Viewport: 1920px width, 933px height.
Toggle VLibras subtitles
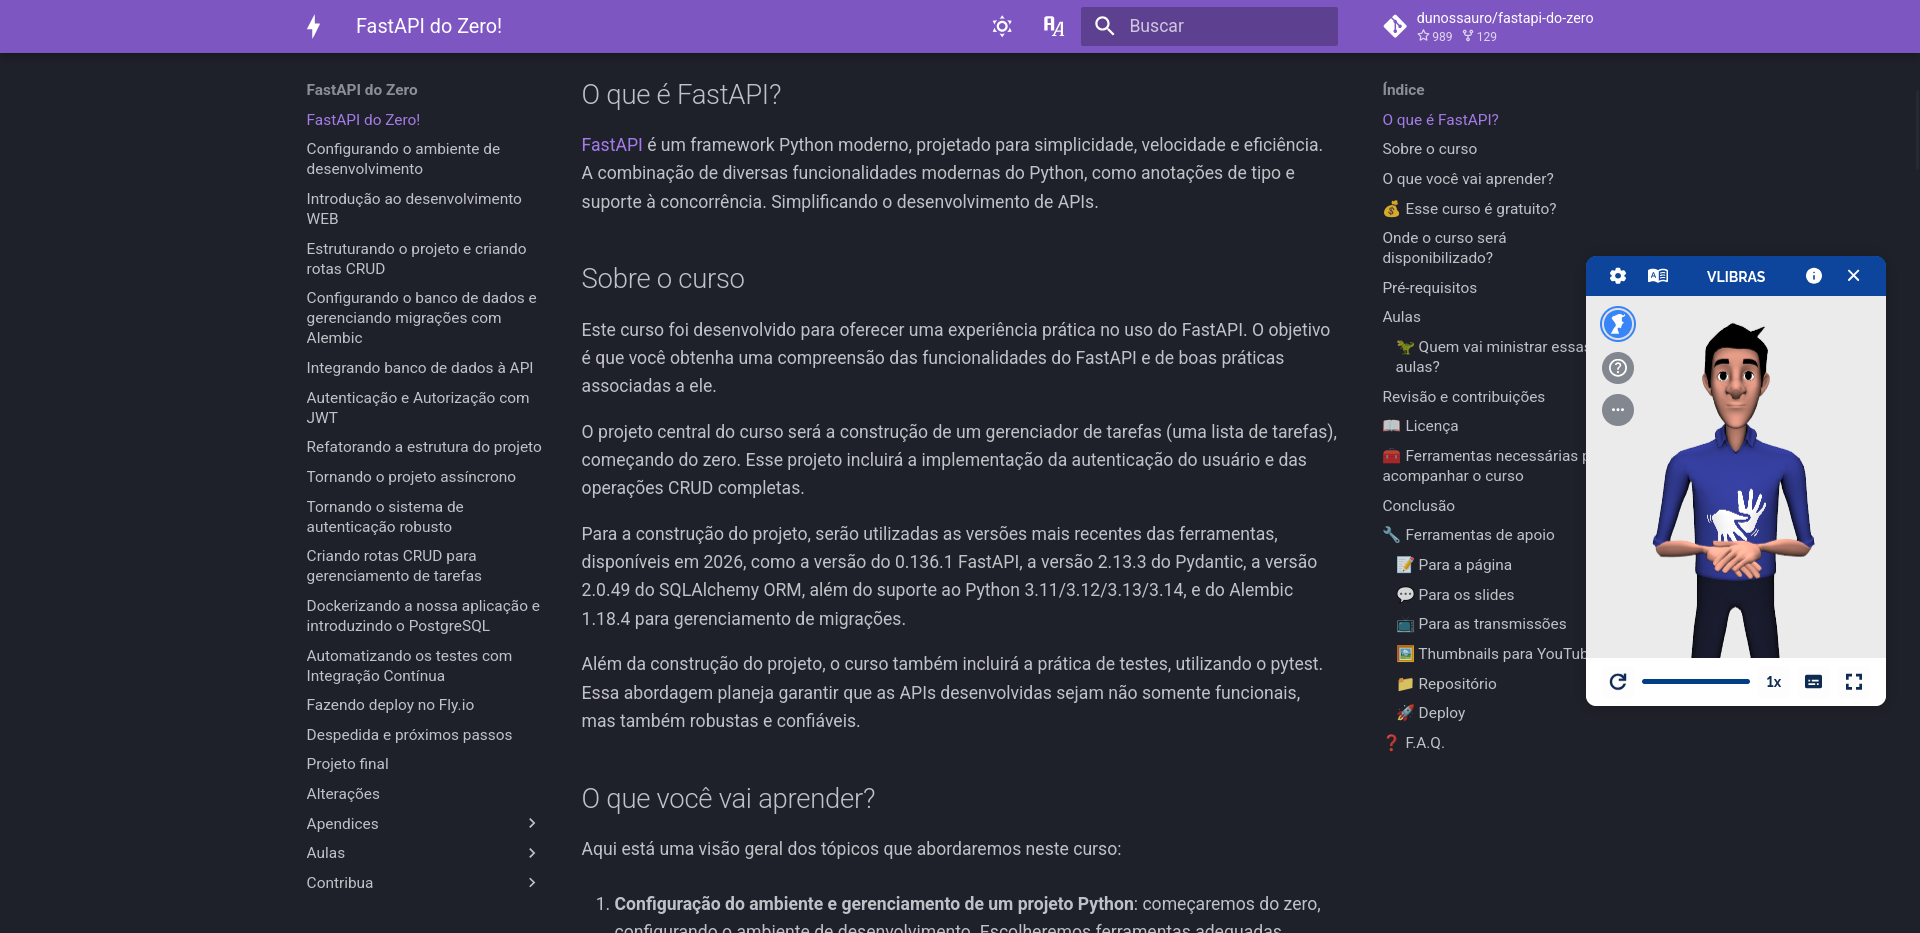tap(1813, 682)
